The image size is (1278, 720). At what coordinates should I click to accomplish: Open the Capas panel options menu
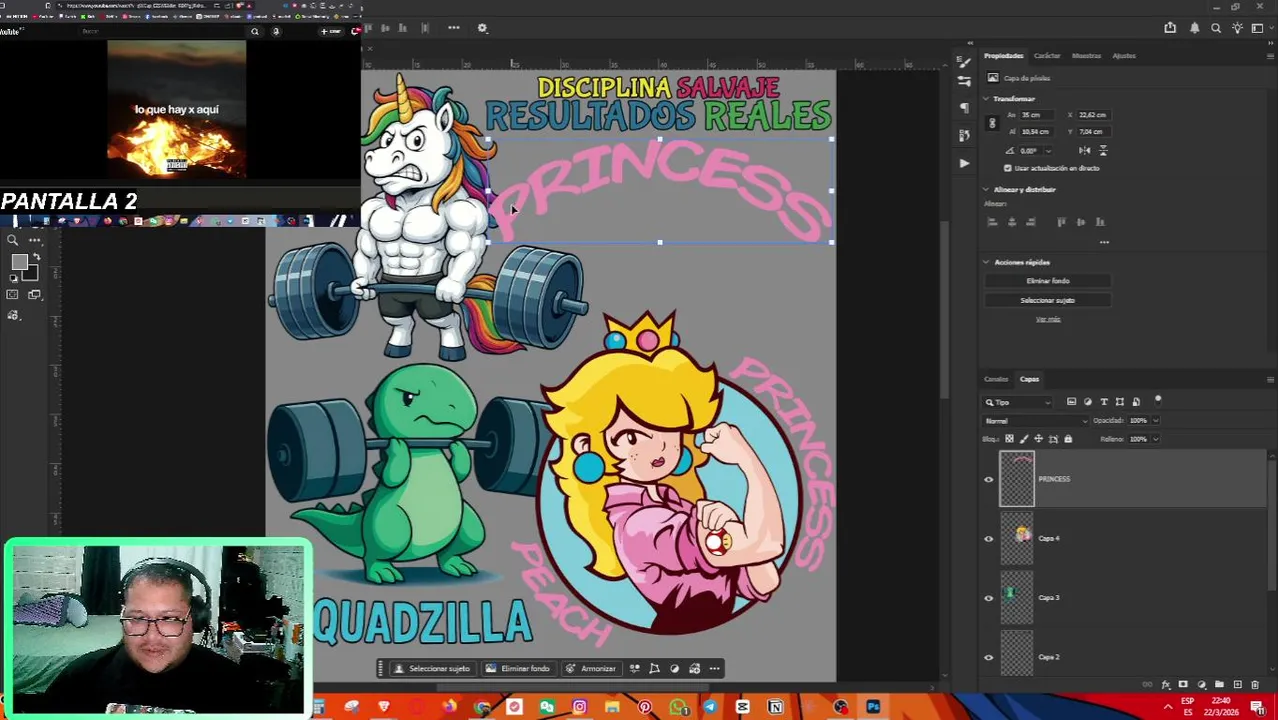click(x=1270, y=379)
